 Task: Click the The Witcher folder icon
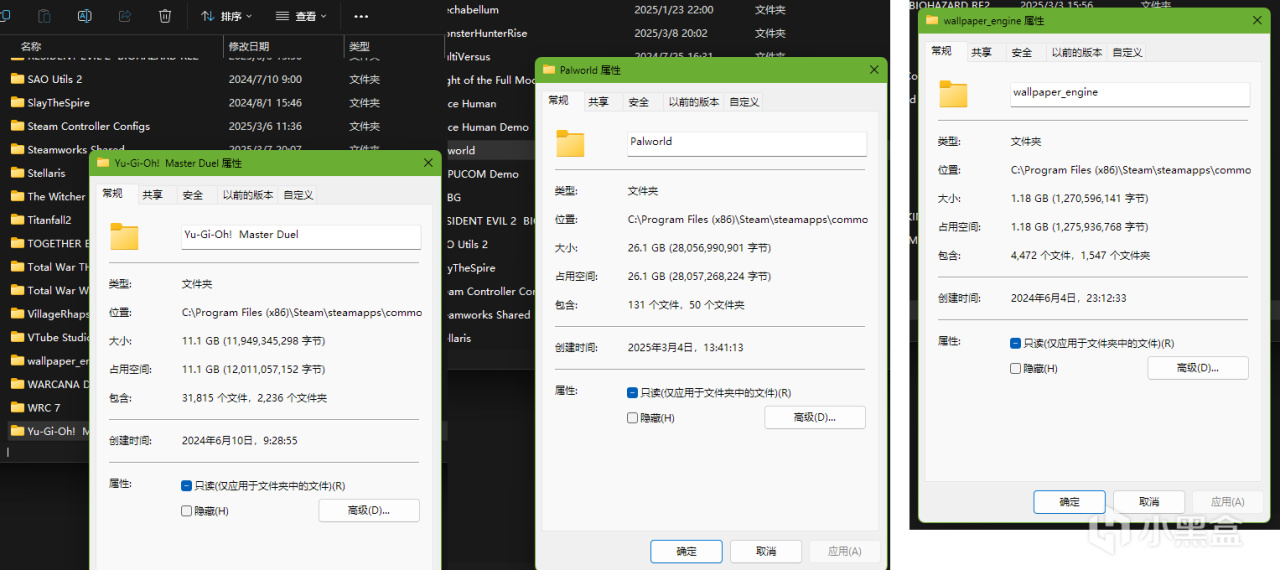click(x=17, y=196)
